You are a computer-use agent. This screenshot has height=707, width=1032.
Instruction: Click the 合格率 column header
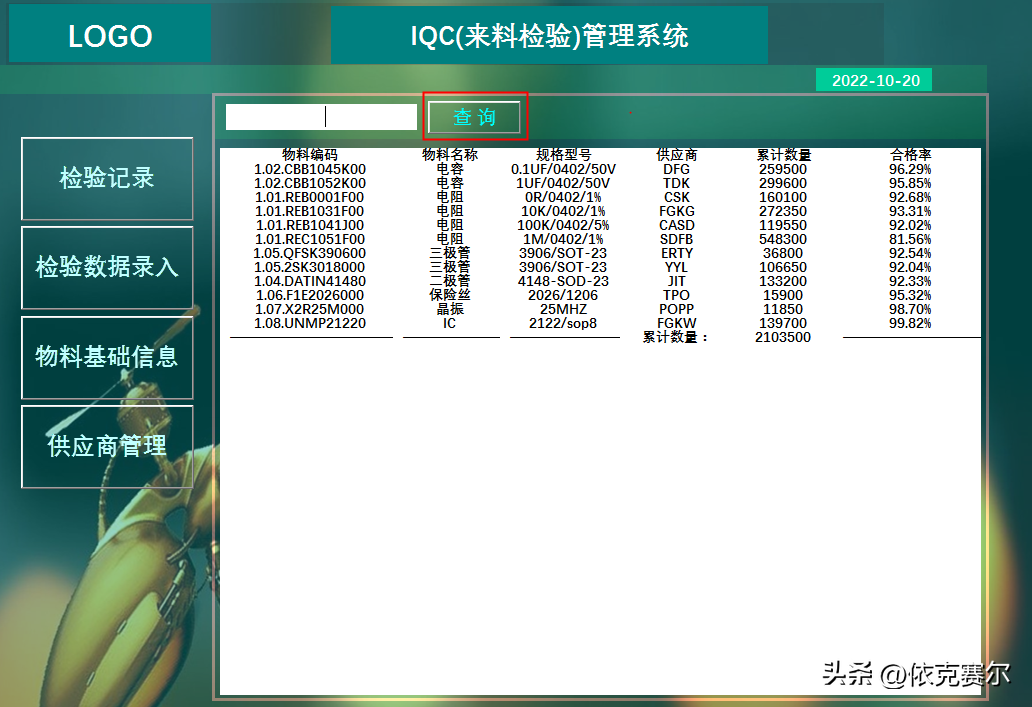(910, 155)
